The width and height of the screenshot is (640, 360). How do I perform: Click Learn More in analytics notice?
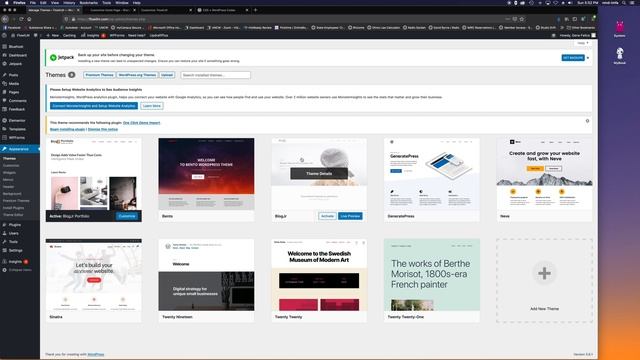click(x=152, y=106)
